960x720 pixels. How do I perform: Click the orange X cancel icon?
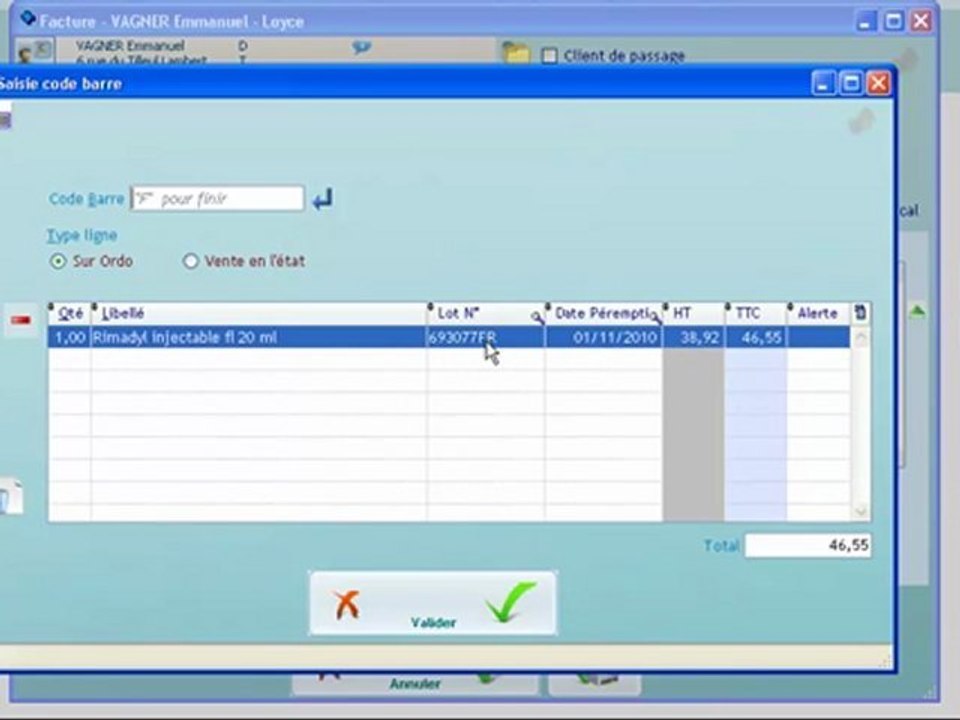pos(347,604)
